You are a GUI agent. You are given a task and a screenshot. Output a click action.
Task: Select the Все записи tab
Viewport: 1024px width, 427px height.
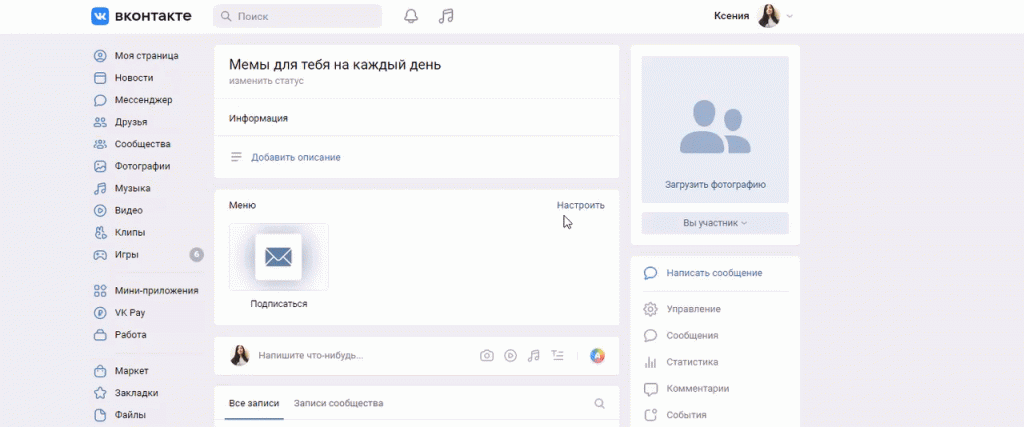[x=253, y=404]
